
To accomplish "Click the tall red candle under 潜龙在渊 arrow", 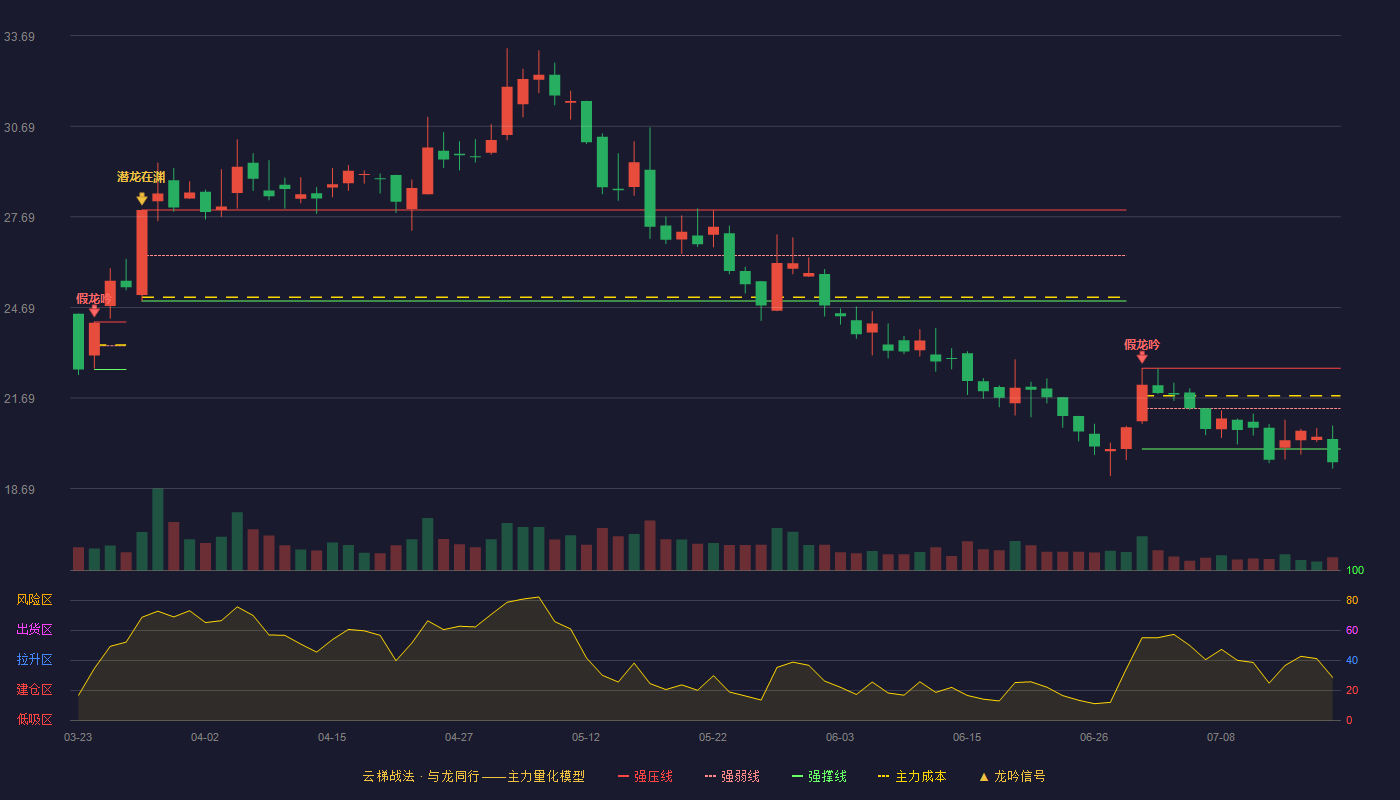I will [x=142, y=252].
